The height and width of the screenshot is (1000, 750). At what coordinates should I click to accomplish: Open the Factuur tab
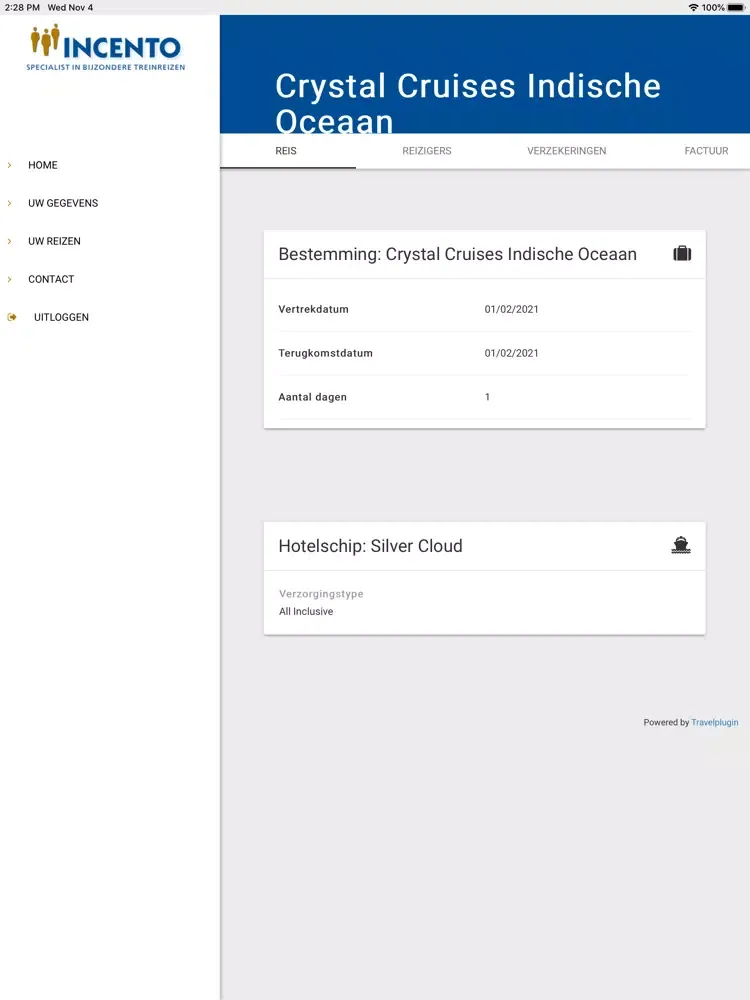706,151
